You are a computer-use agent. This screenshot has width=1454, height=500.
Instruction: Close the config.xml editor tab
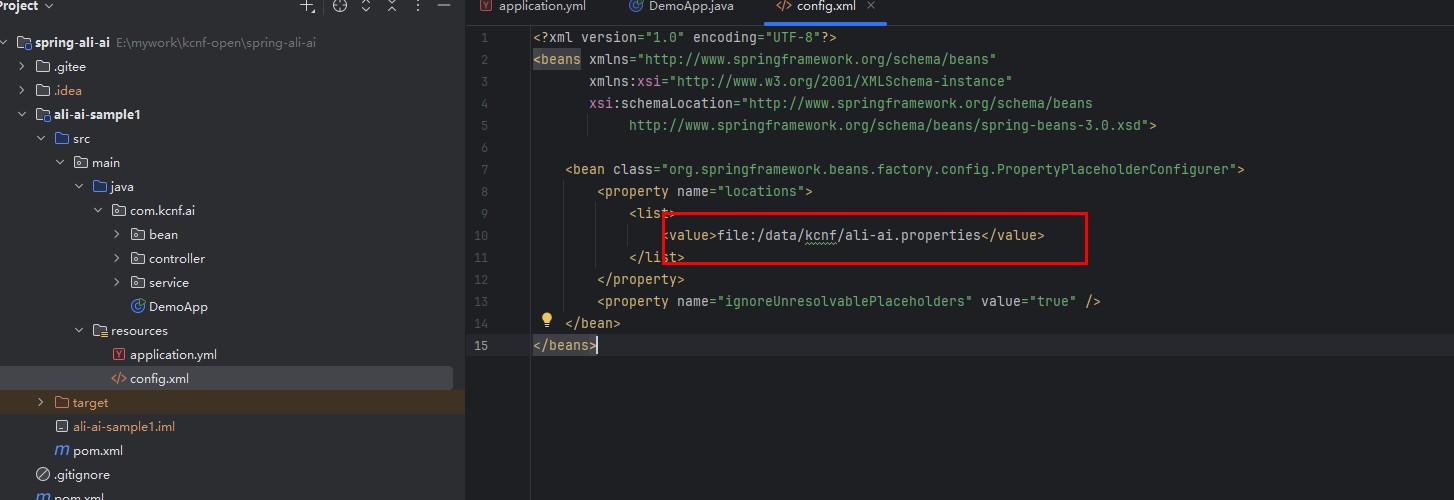pos(870,6)
